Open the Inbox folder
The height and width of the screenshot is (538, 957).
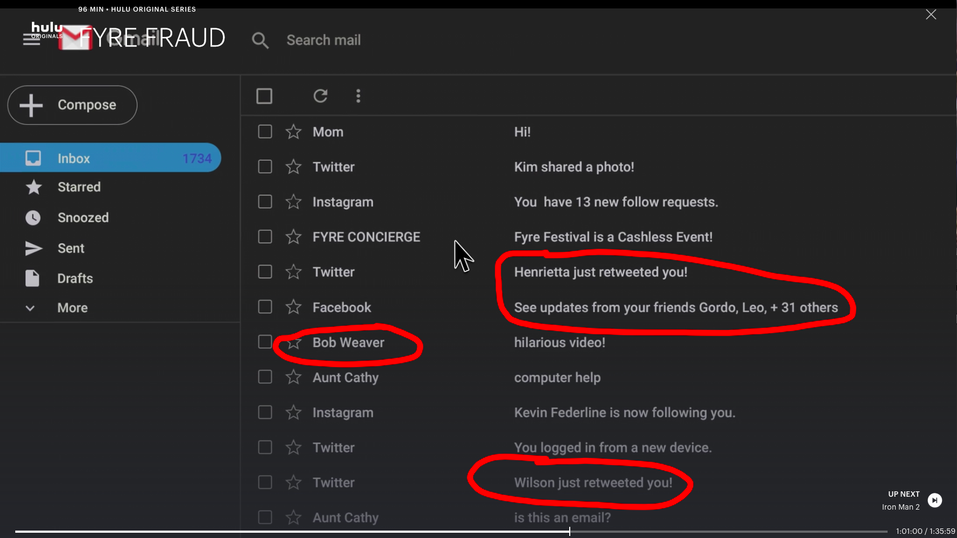click(110, 158)
